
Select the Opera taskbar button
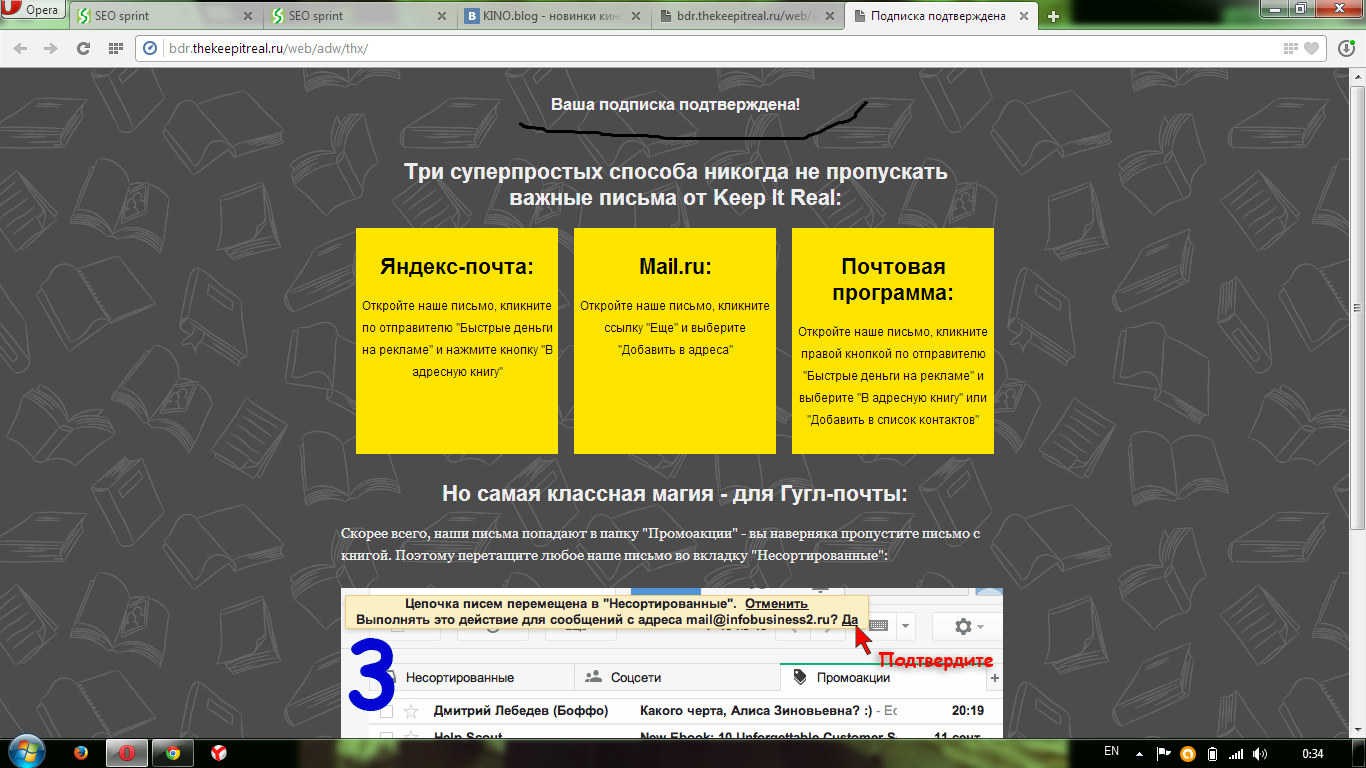tap(127, 753)
